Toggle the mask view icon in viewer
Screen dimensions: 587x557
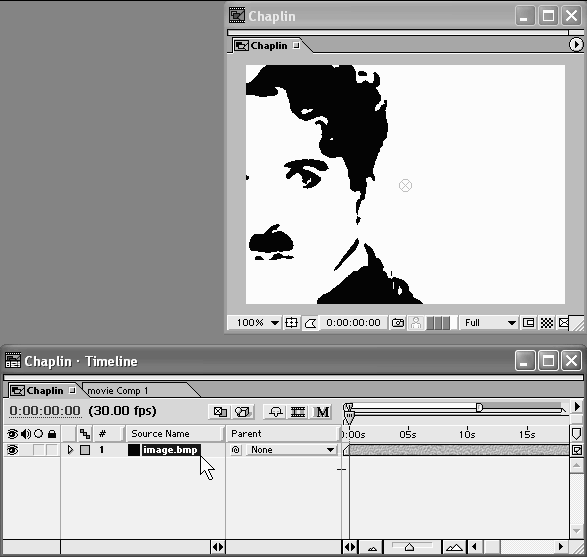click(x=311, y=323)
